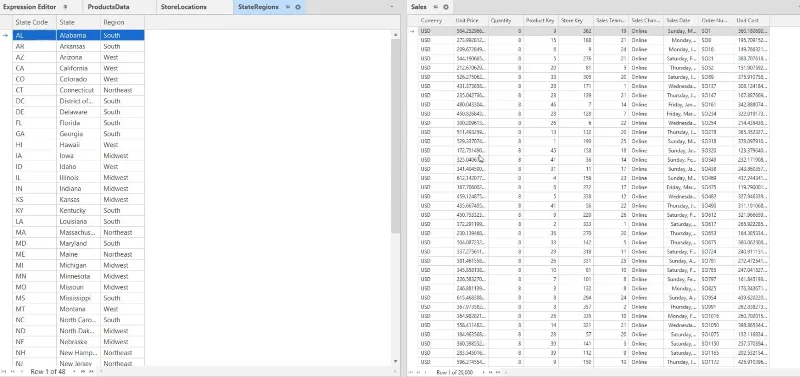Select the Mississippi cell
Image resolution: width=800 pixels, height=377 pixels.
pos(78,298)
